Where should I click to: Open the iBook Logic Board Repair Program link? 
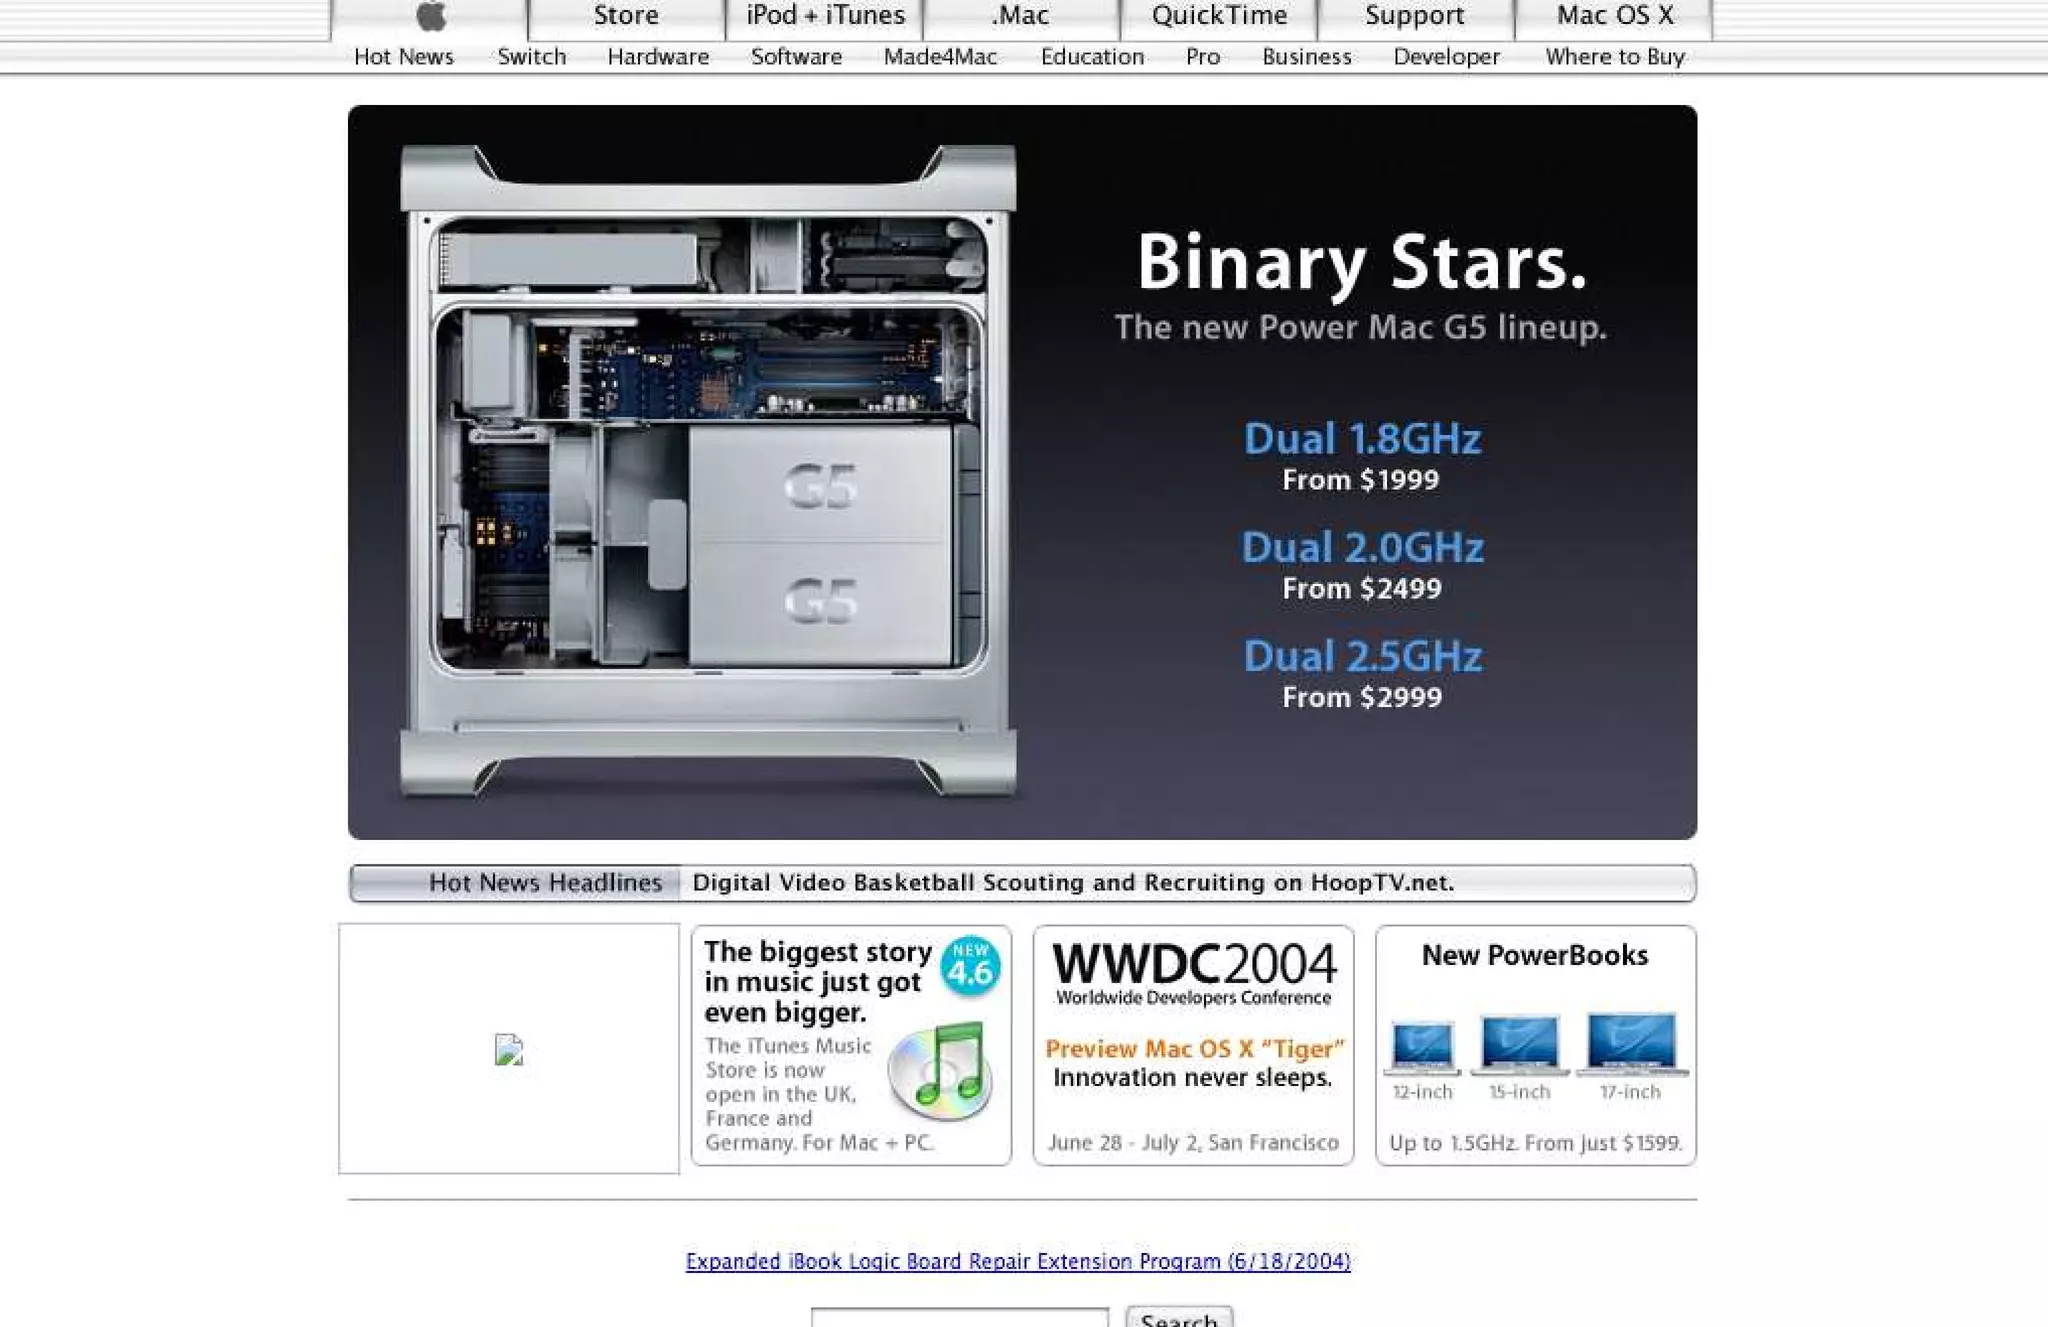click(x=1018, y=1262)
